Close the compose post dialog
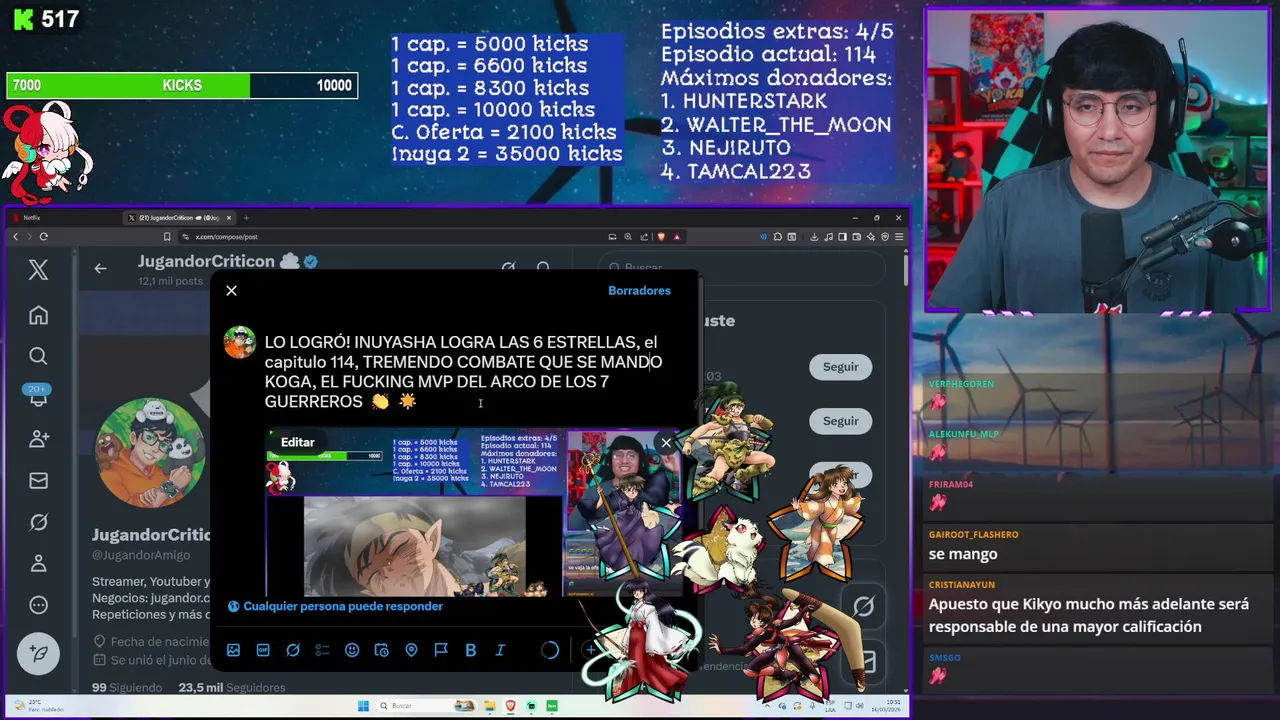 231,290
